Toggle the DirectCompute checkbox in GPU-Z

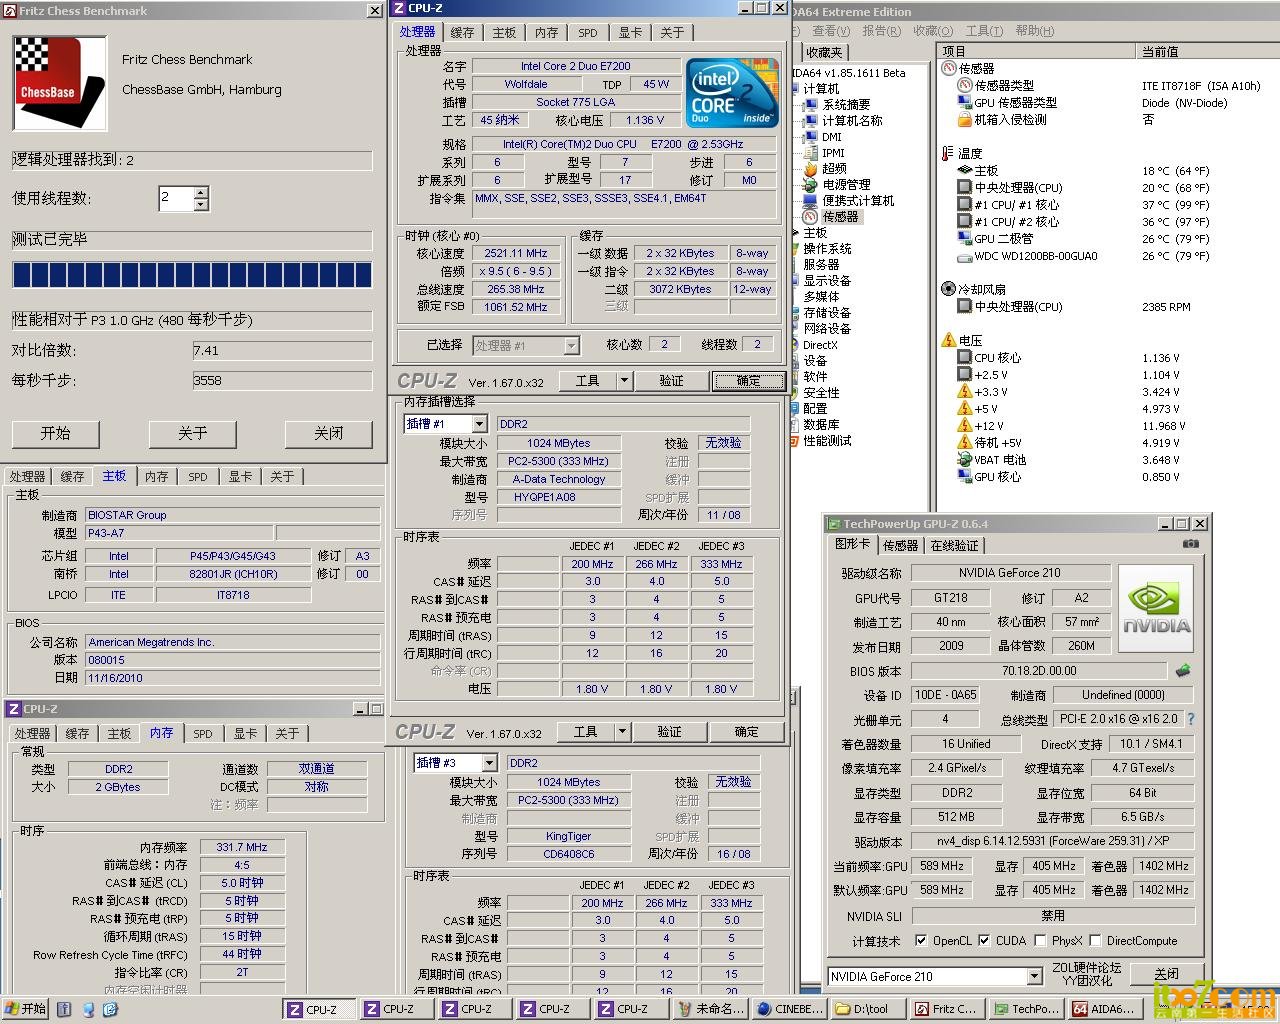tap(1095, 941)
